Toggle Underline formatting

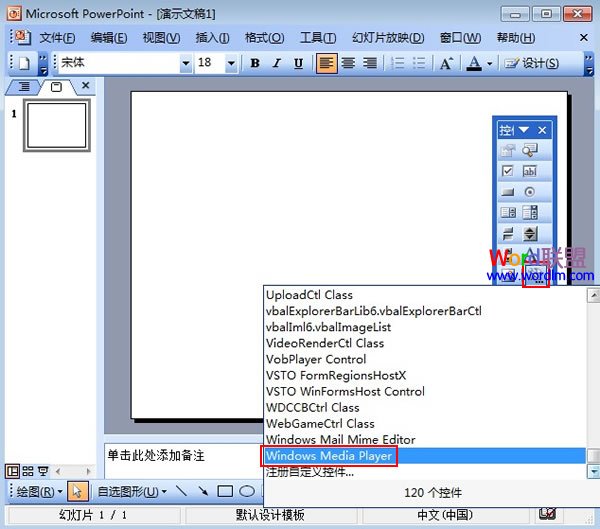pos(298,63)
